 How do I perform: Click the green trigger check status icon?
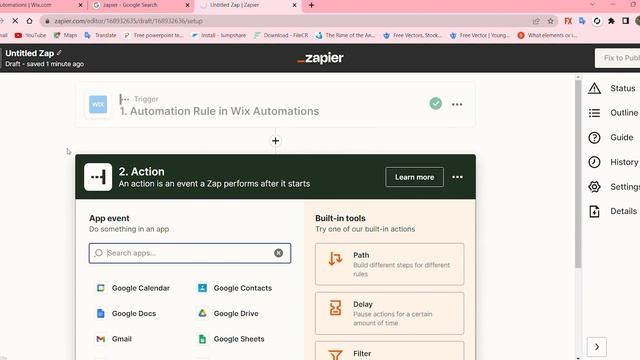tap(436, 104)
